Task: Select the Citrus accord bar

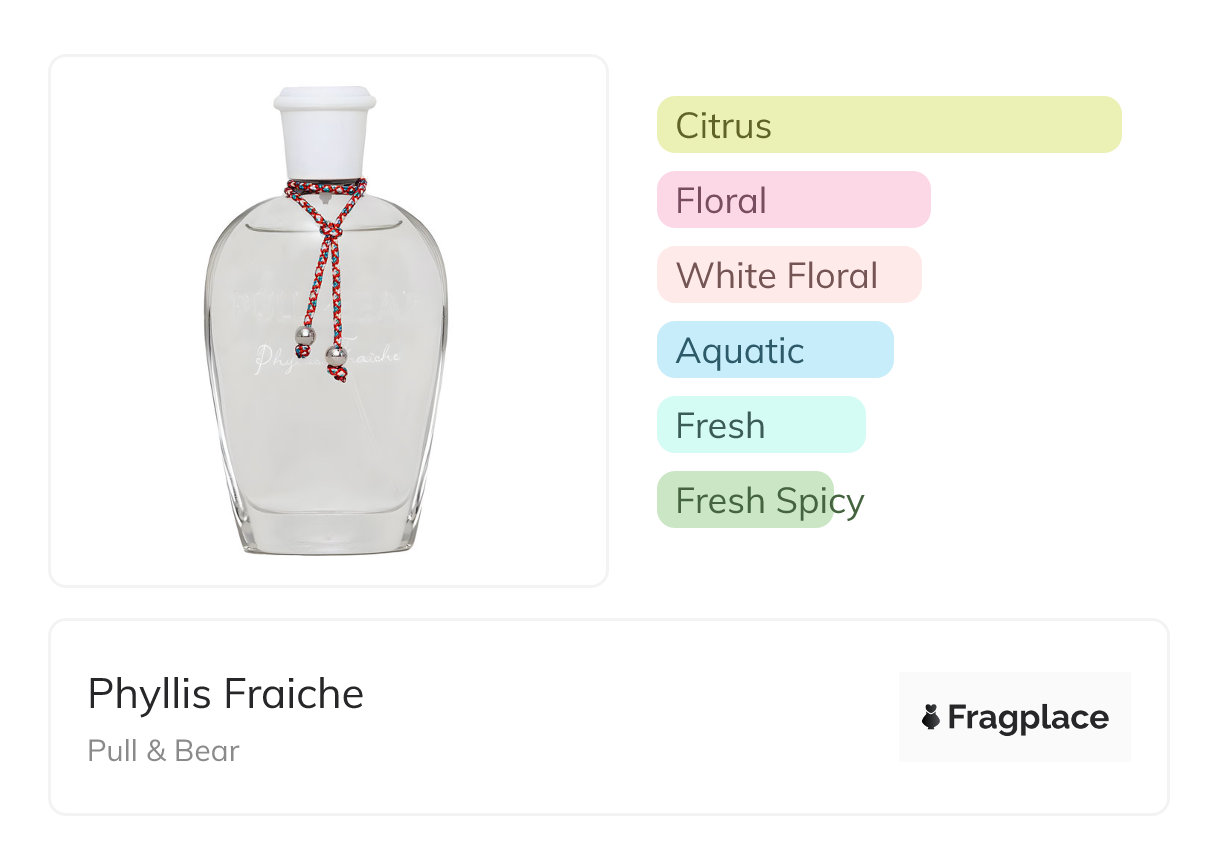Action: tap(889, 125)
